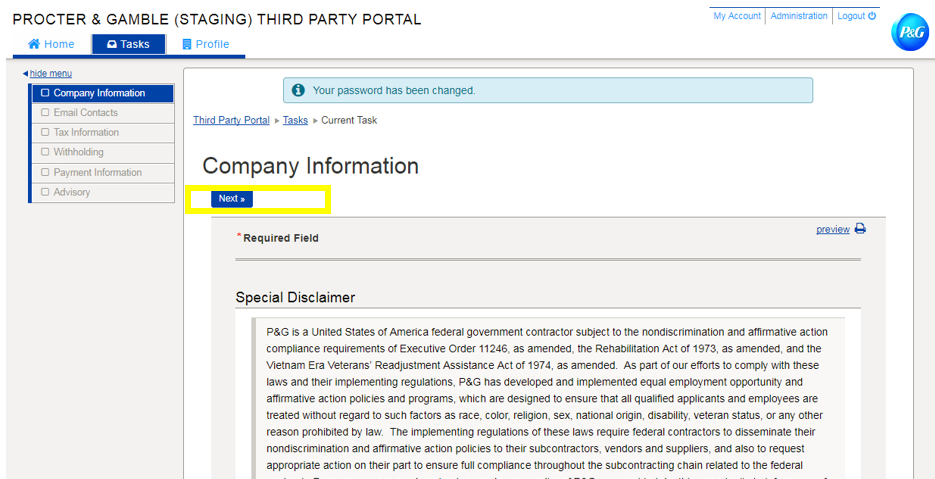
Task: Click the Required Field label
Action: tap(281, 239)
